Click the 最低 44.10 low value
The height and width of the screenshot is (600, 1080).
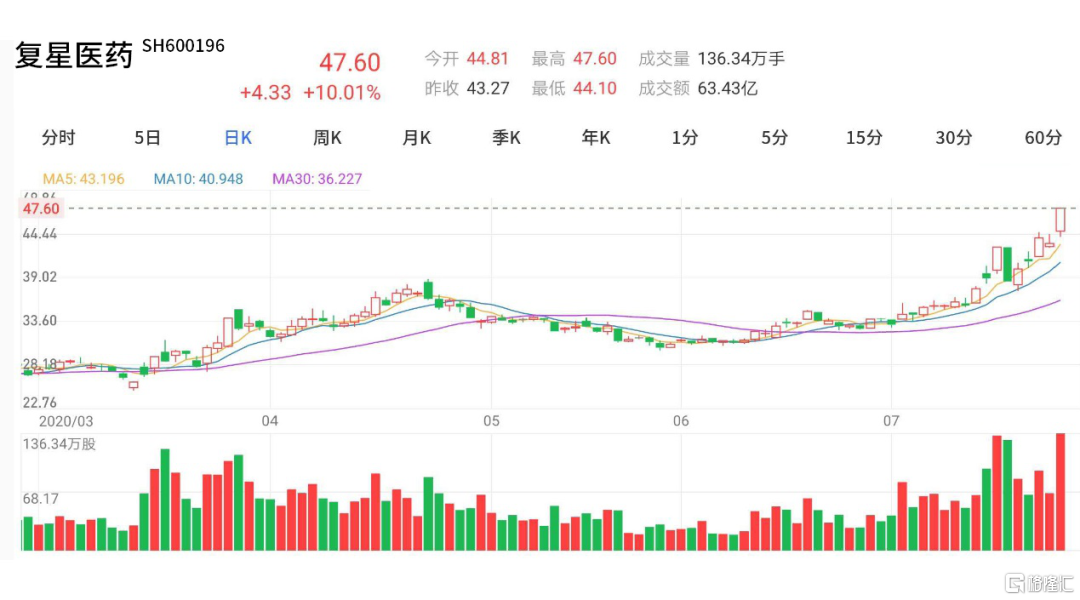coord(574,88)
